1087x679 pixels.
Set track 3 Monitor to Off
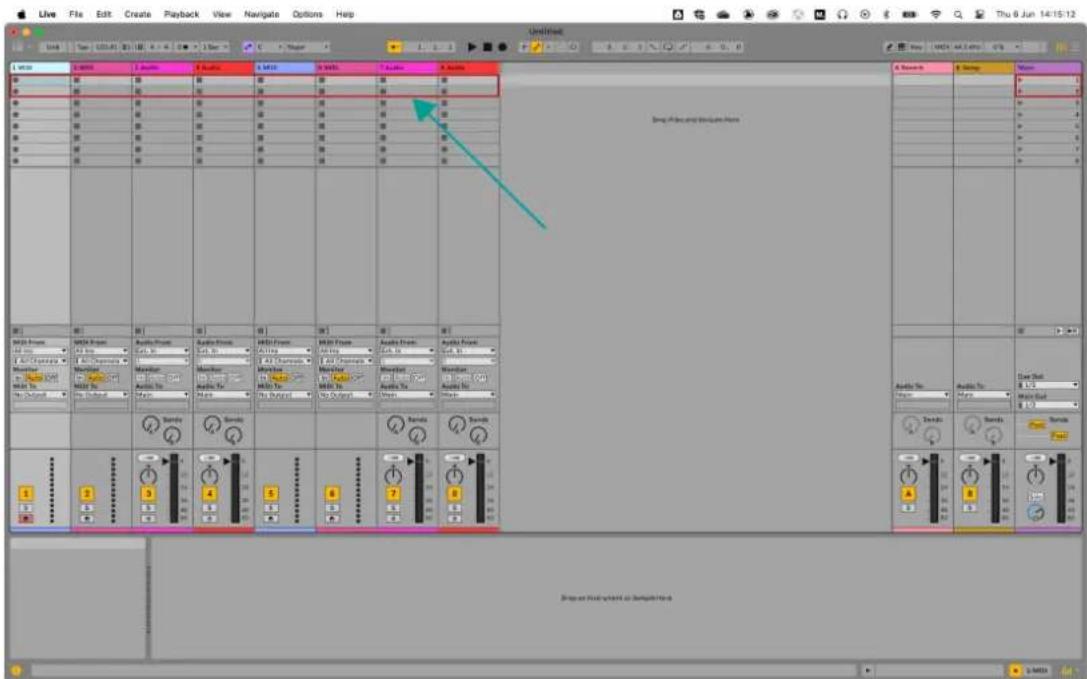tap(173, 378)
